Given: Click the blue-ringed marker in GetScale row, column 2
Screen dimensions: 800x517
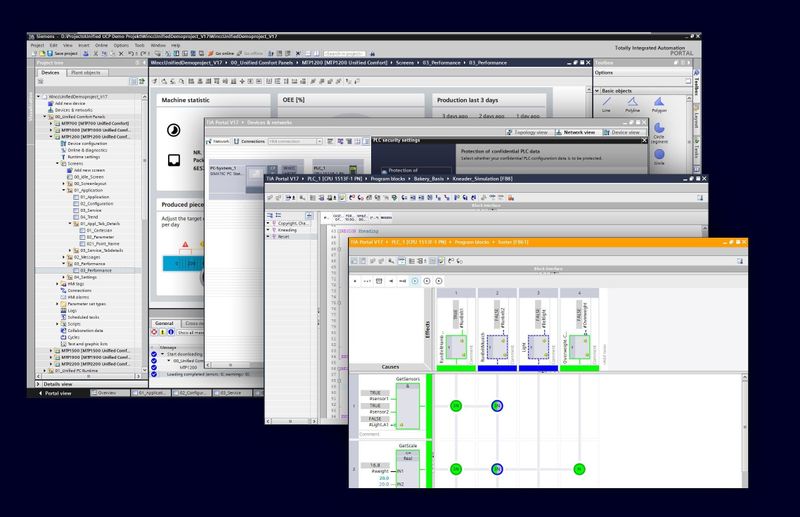Looking at the screenshot, I should coord(497,469).
